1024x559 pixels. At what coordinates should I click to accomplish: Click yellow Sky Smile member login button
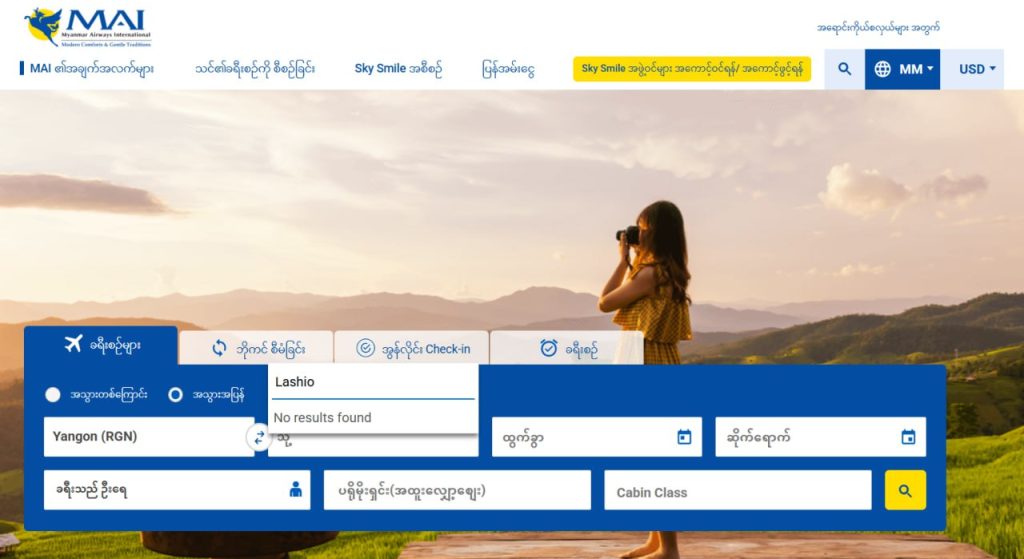coord(691,69)
